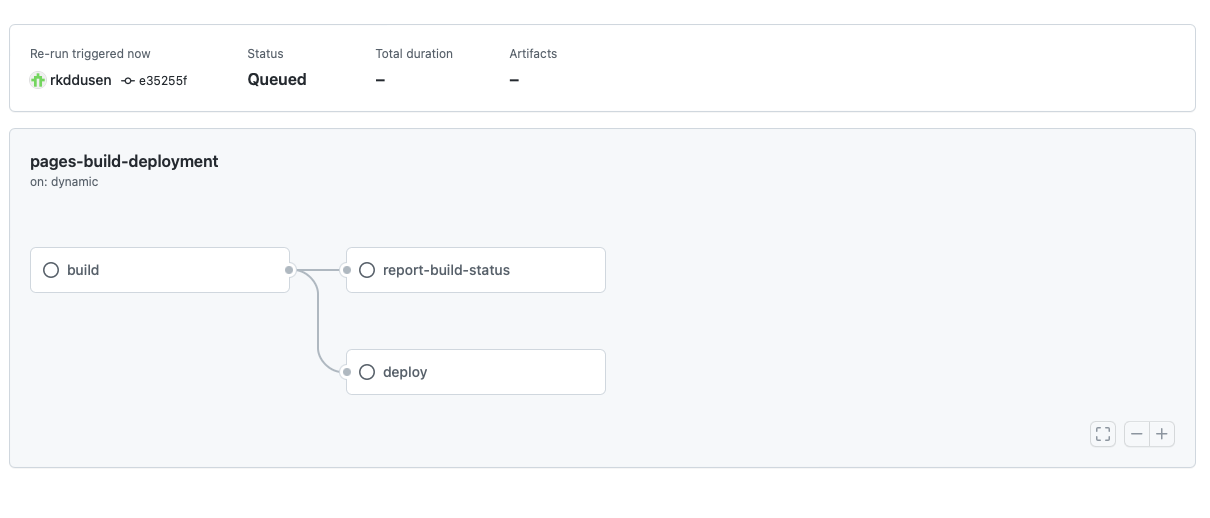
Task: Click the 'on: dynamic' trigger text
Action: 64,182
